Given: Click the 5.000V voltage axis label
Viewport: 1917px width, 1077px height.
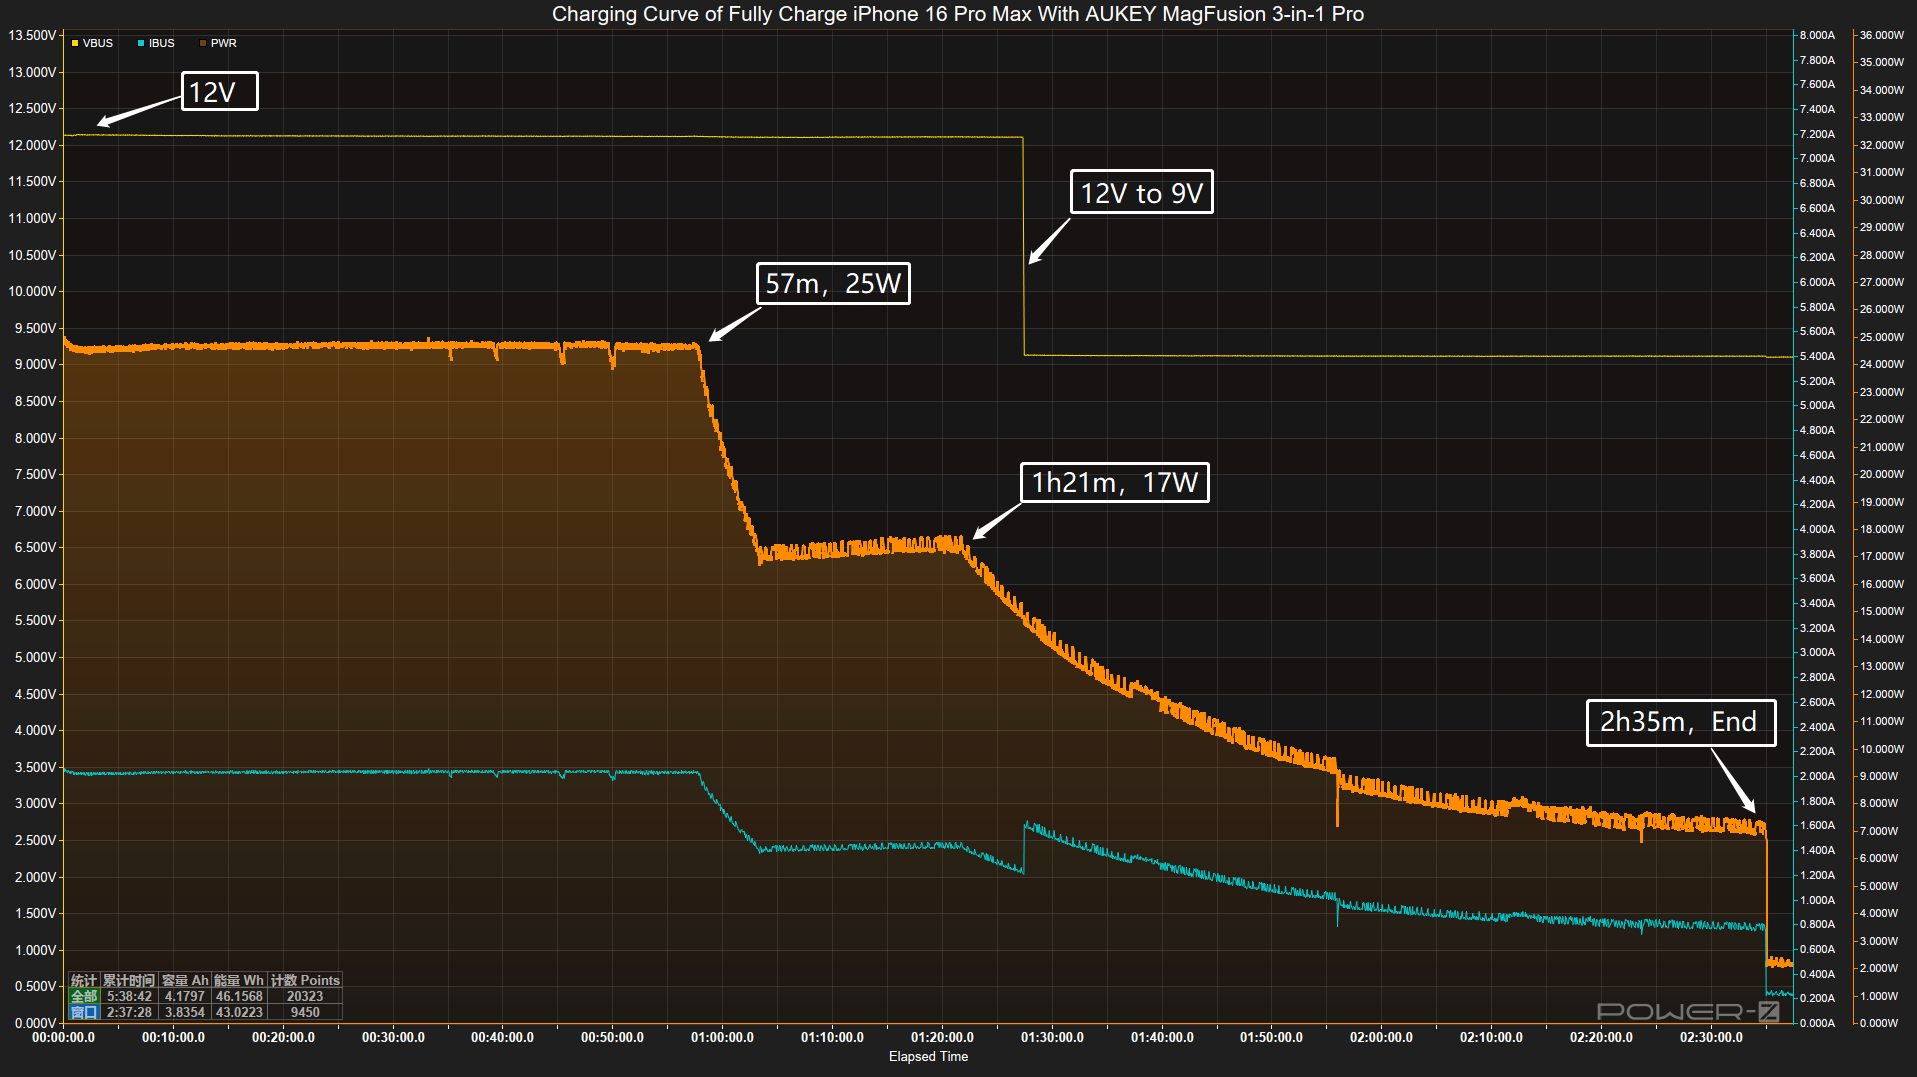Looking at the screenshot, I should [36, 657].
